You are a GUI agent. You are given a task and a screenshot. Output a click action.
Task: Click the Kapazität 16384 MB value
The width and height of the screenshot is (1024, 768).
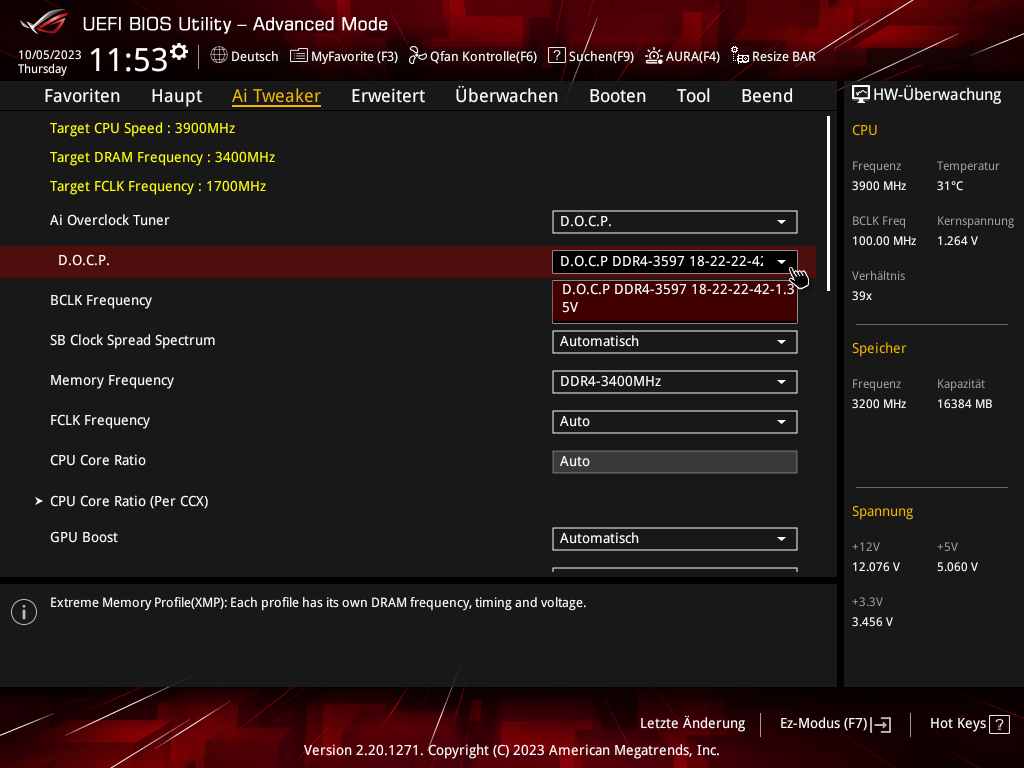tap(965, 404)
